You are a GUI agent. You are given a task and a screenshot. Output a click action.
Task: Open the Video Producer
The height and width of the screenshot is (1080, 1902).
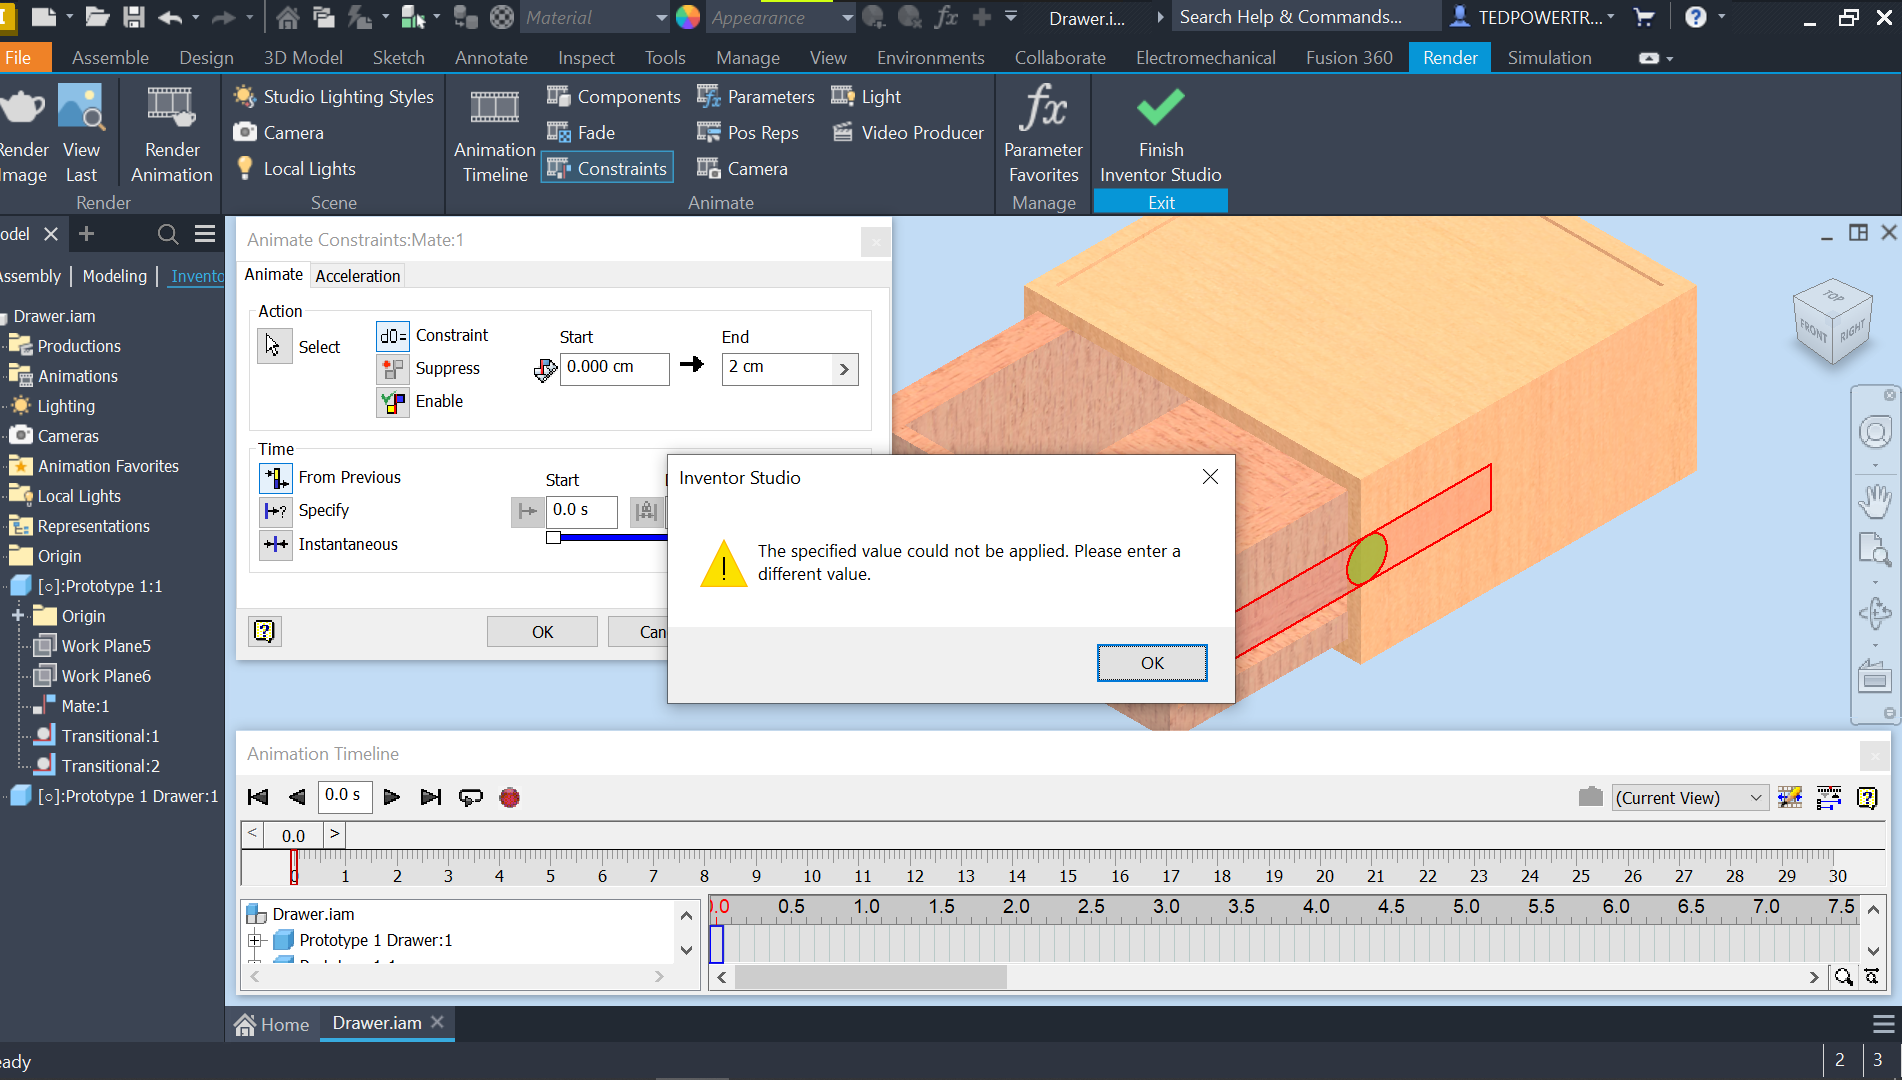pyautogui.click(x=905, y=132)
